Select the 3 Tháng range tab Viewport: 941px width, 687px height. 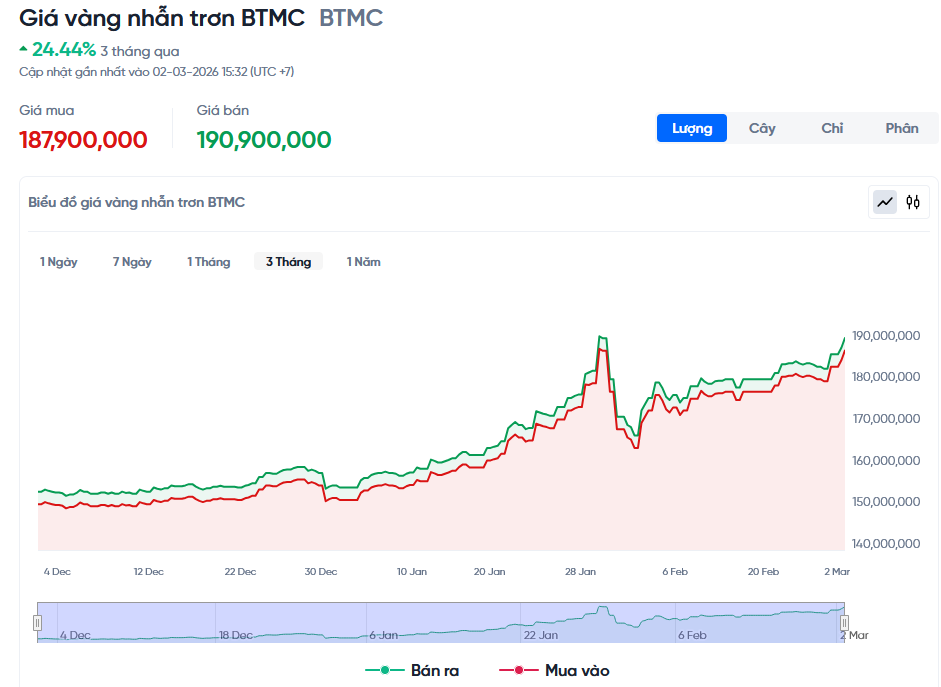[288, 262]
